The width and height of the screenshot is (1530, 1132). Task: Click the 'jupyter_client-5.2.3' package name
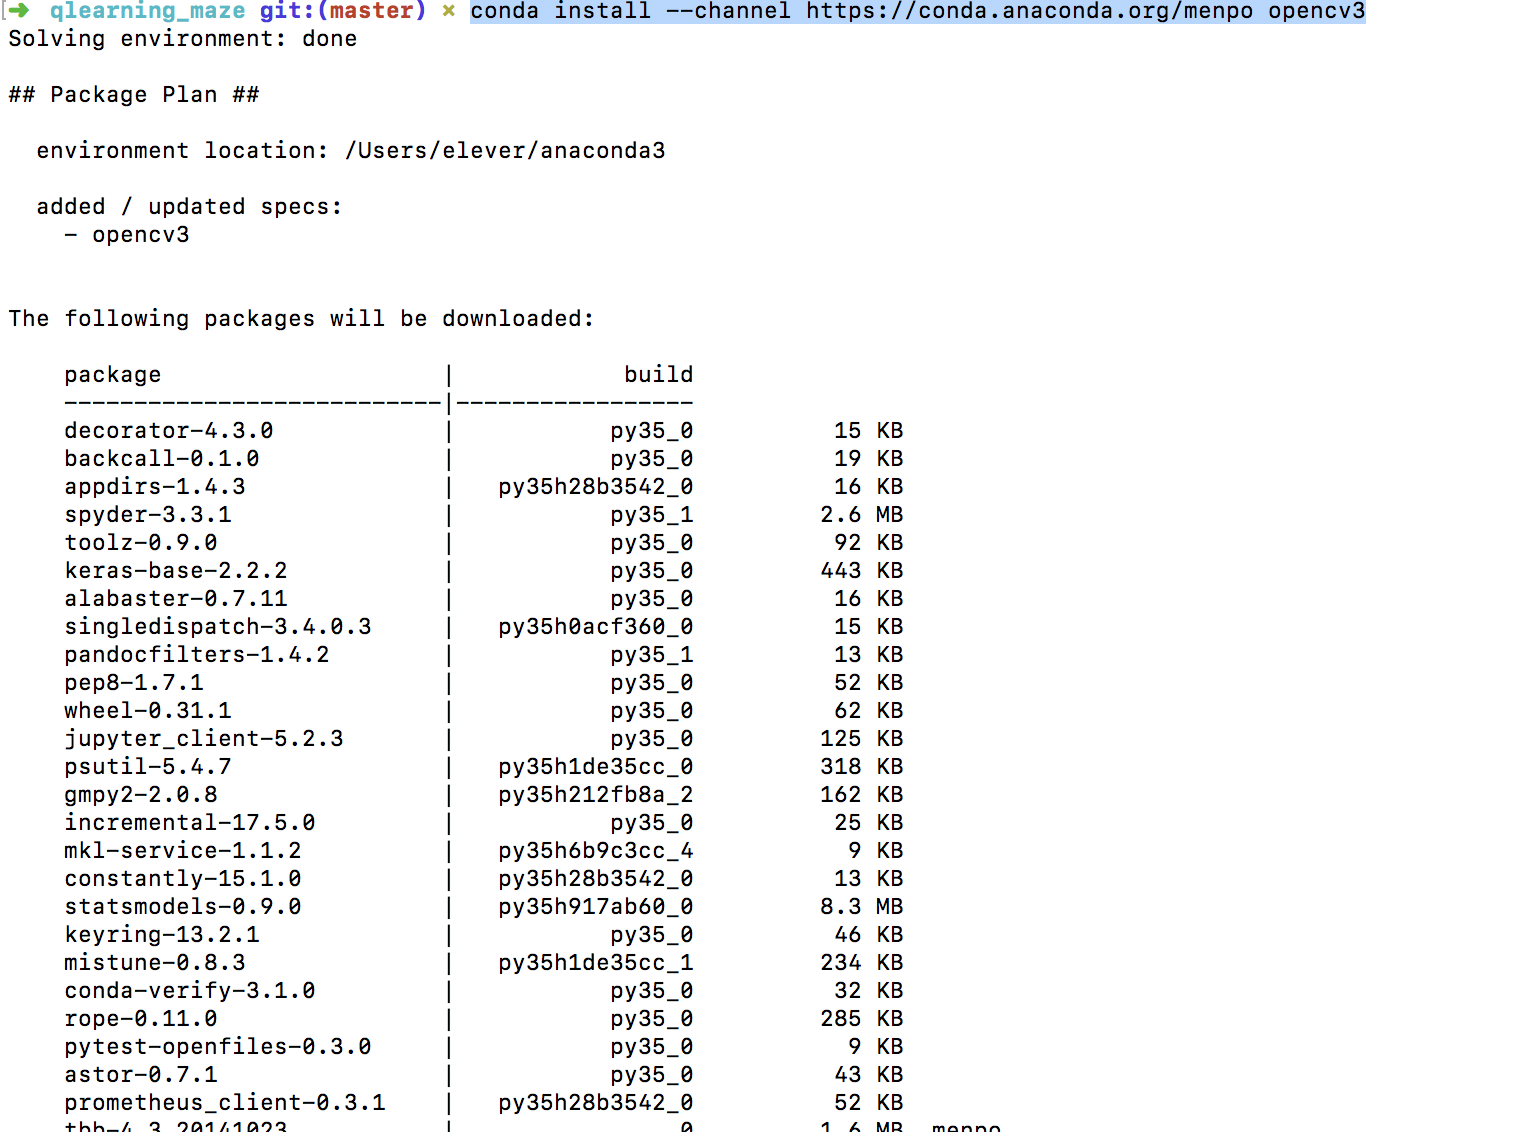point(204,739)
